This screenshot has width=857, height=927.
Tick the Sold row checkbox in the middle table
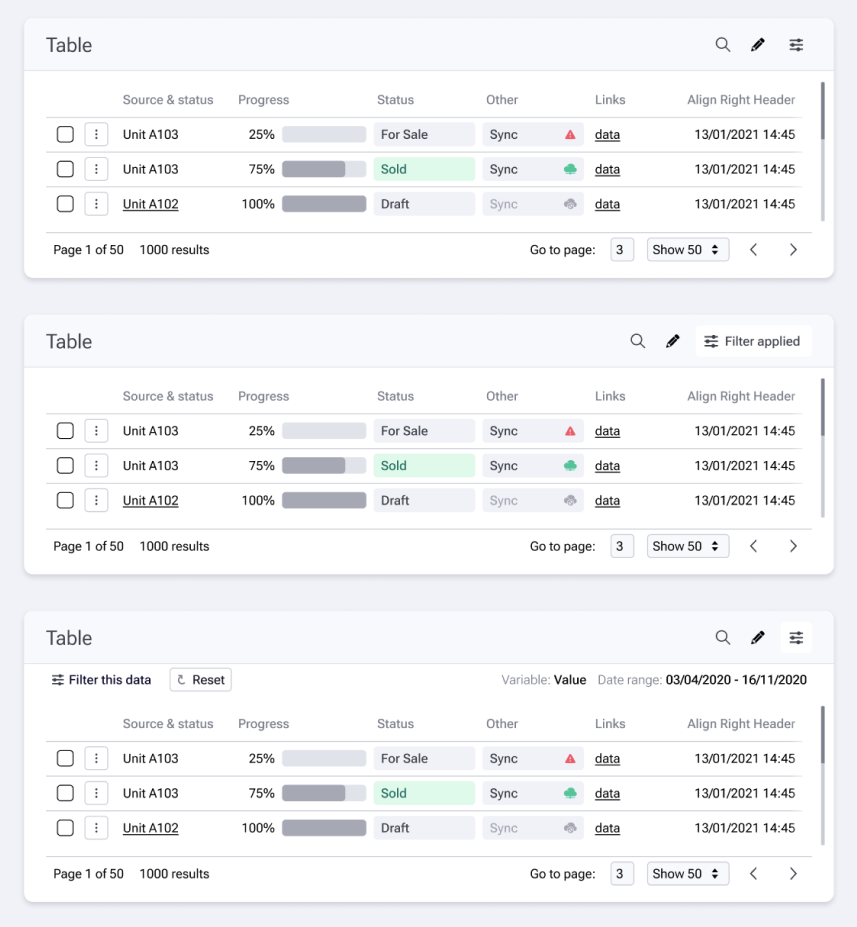[65, 466]
